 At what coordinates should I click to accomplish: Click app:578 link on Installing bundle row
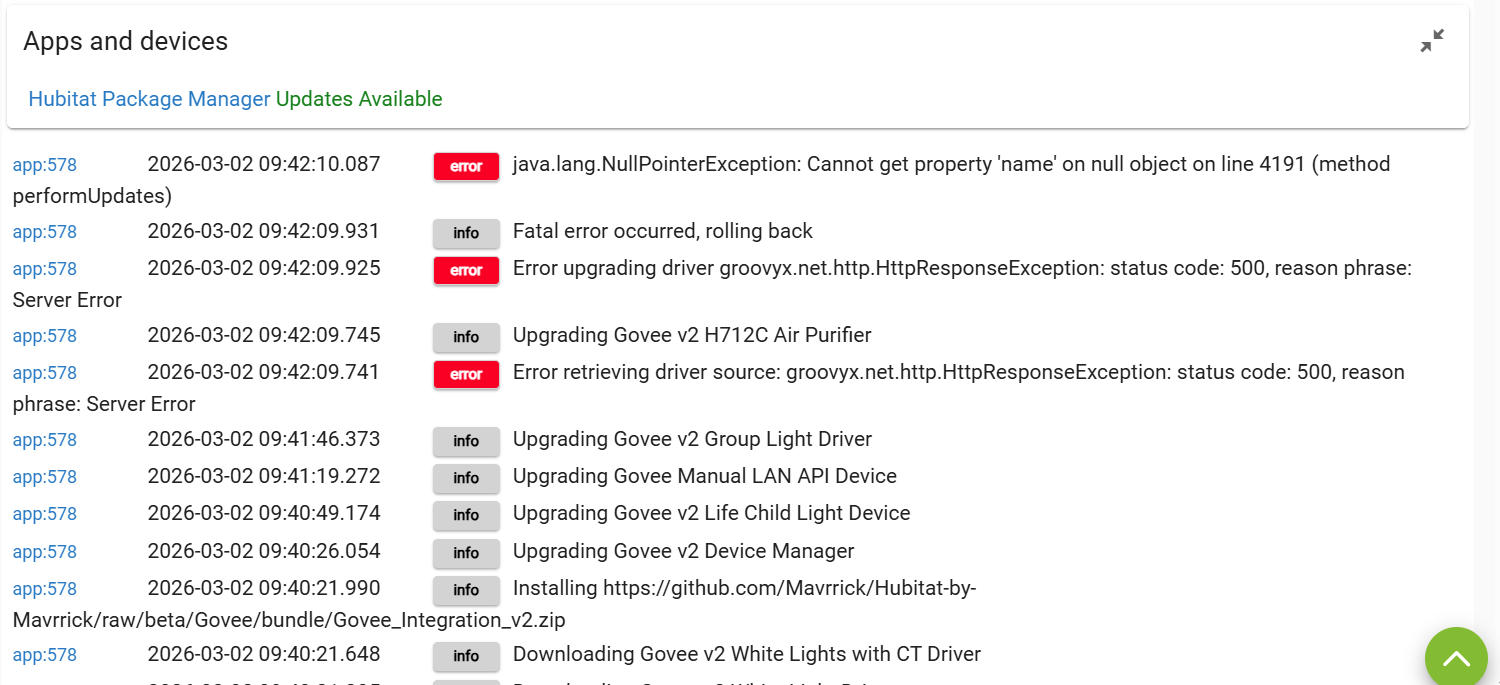click(45, 589)
